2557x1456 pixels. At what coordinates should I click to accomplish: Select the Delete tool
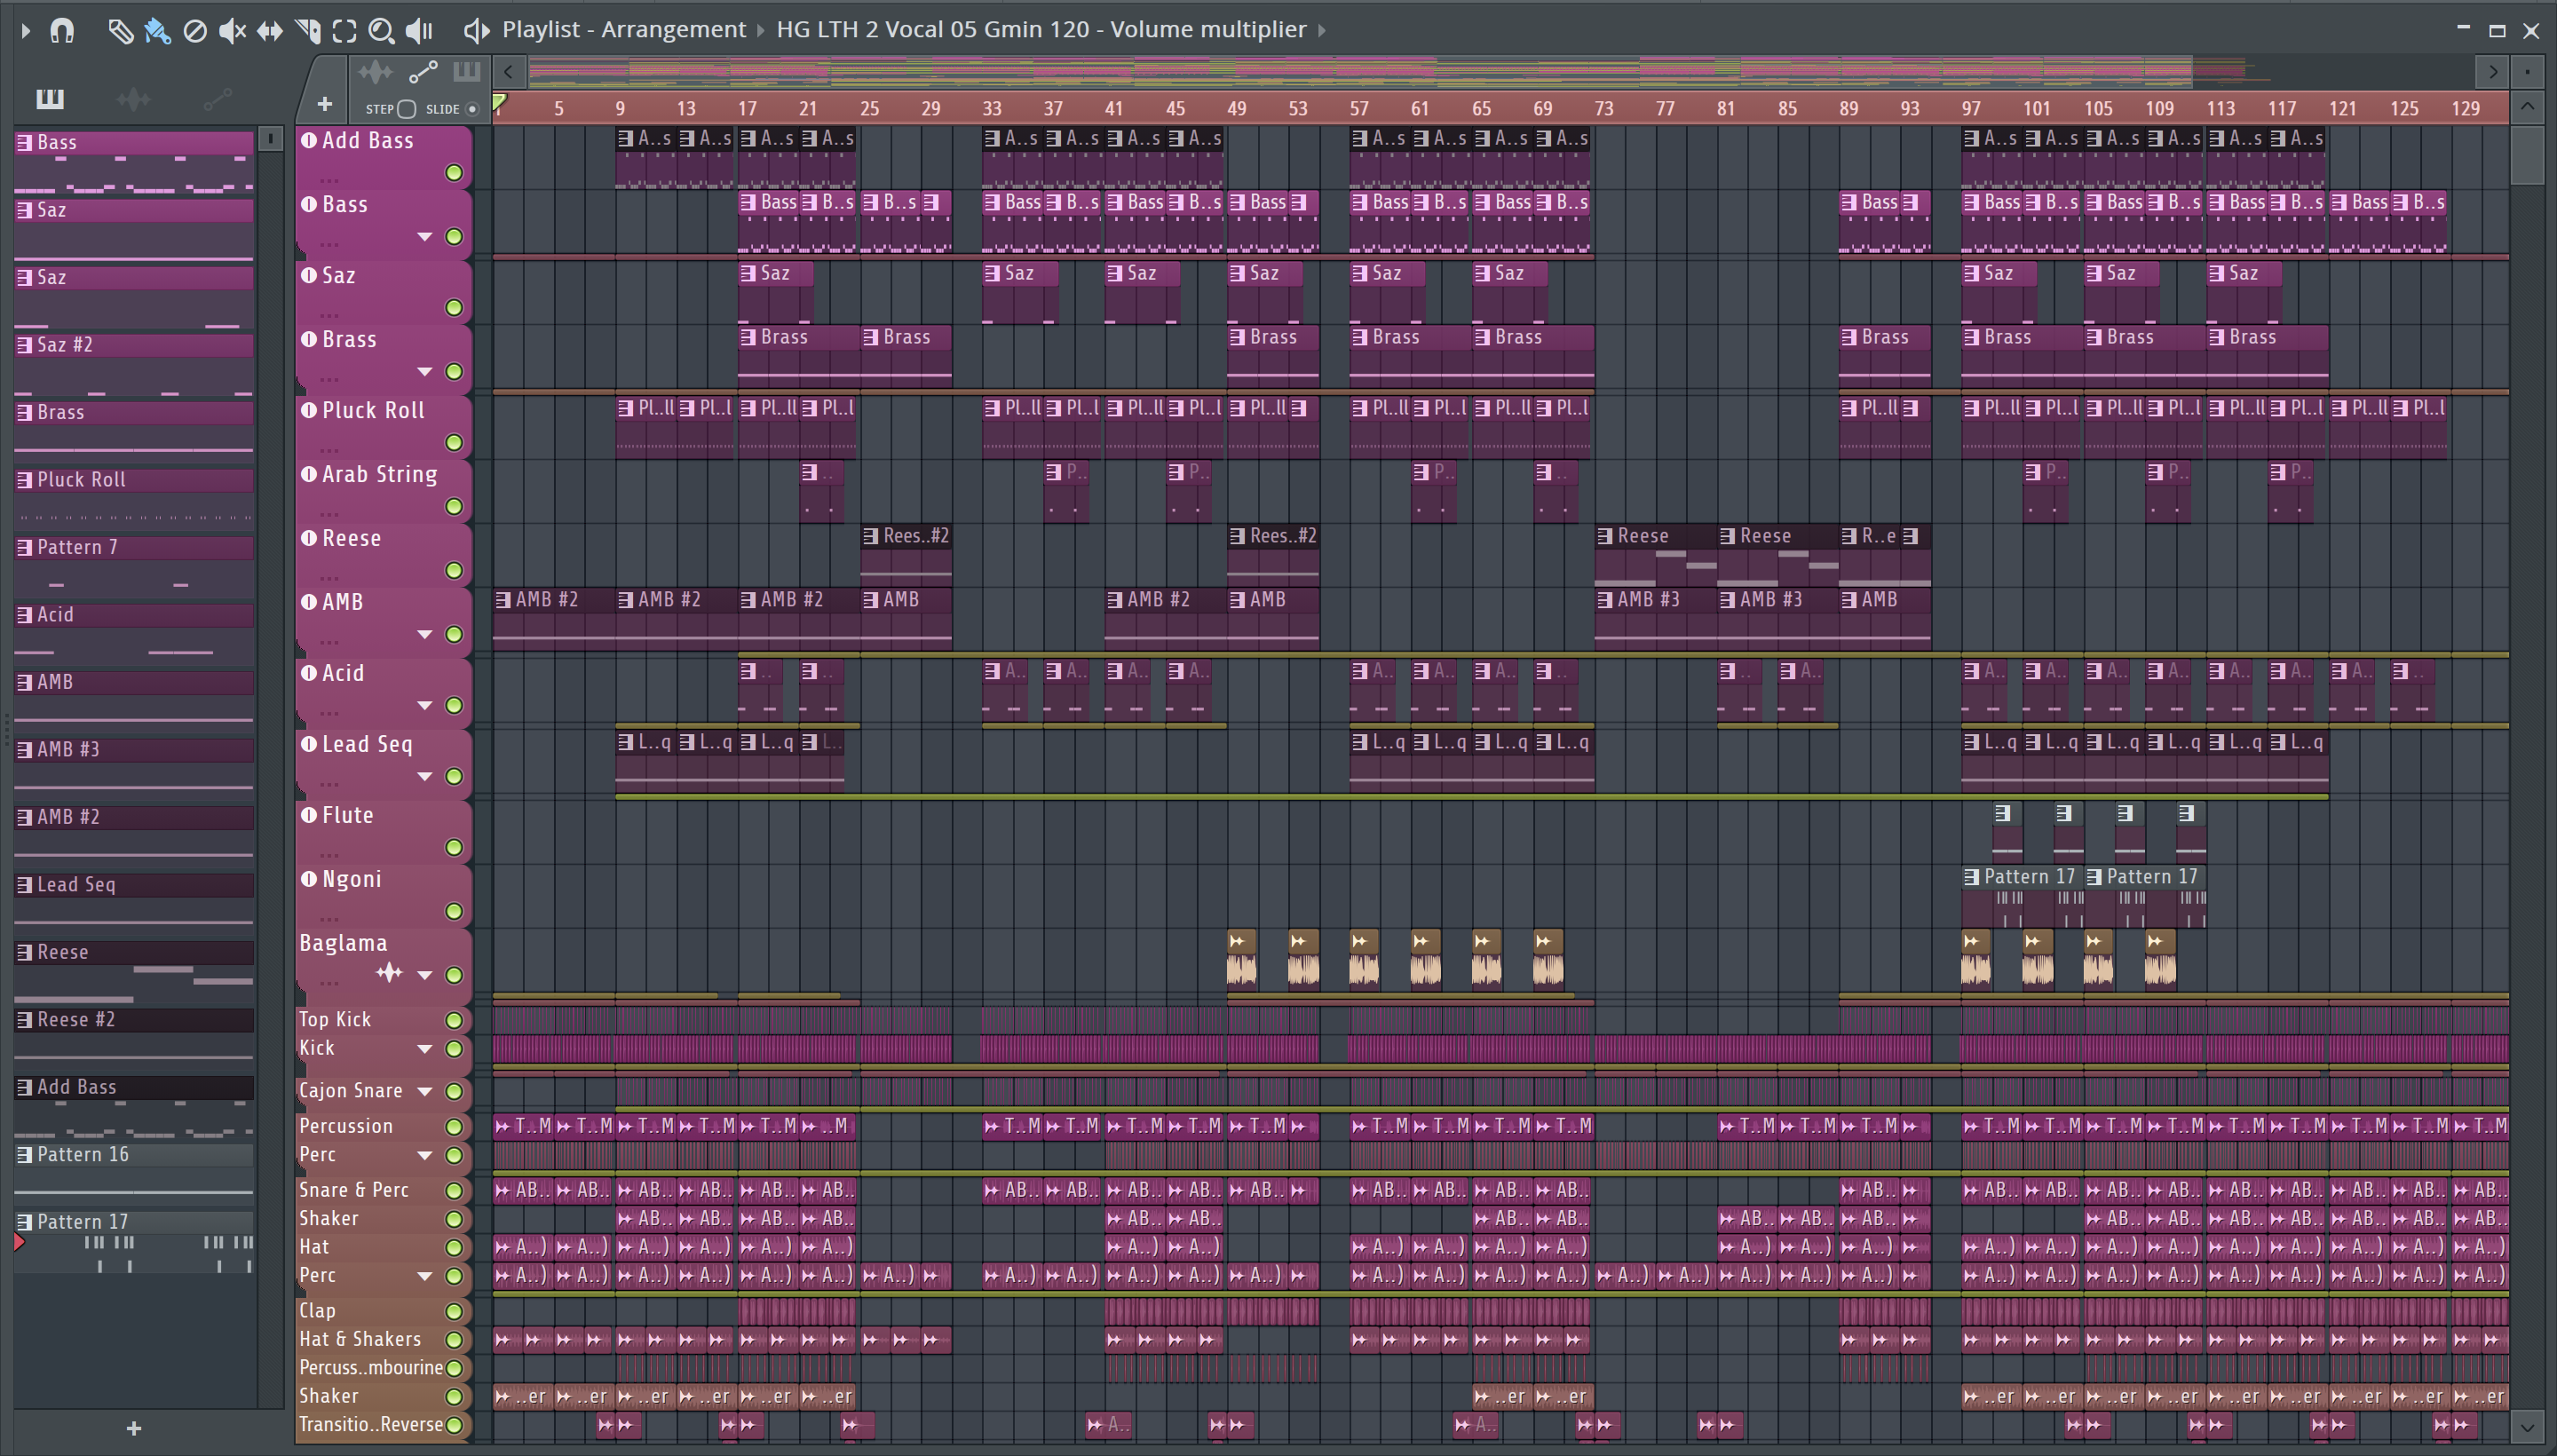tap(195, 30)
